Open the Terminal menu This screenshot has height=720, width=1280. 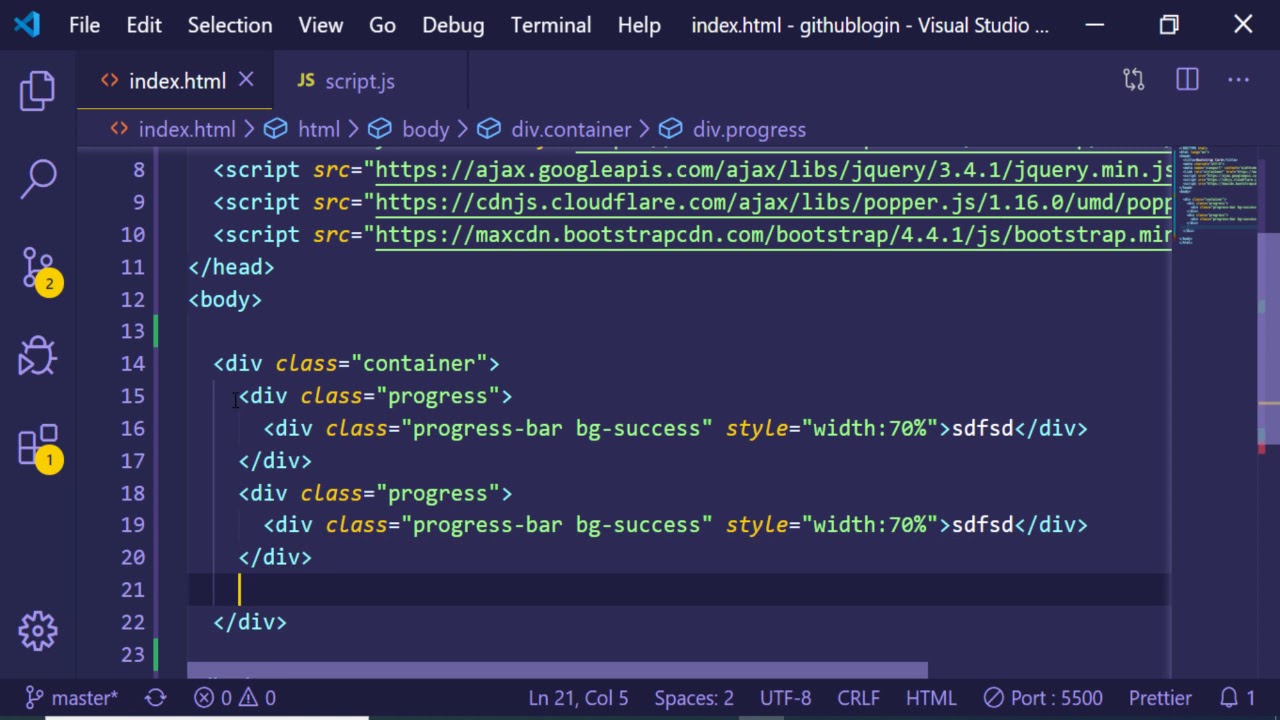point(550,25)
